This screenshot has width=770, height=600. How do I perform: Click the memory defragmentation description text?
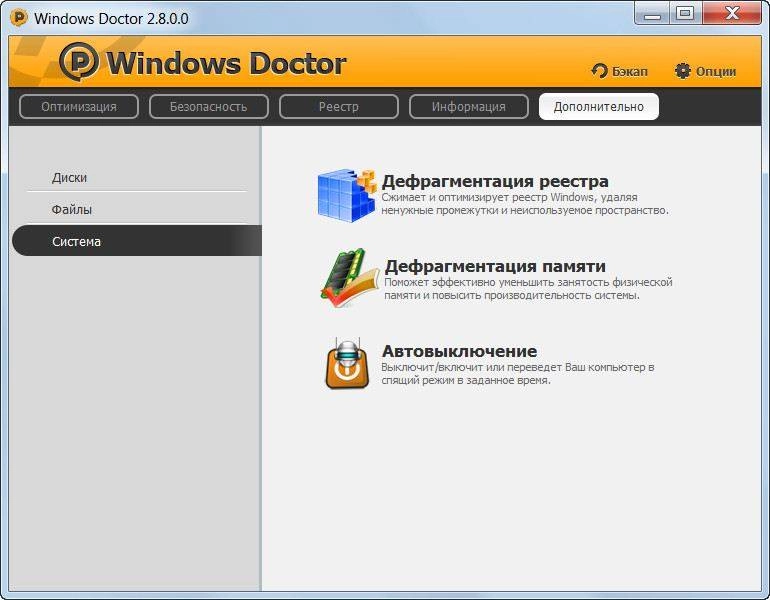coord(528,289)
